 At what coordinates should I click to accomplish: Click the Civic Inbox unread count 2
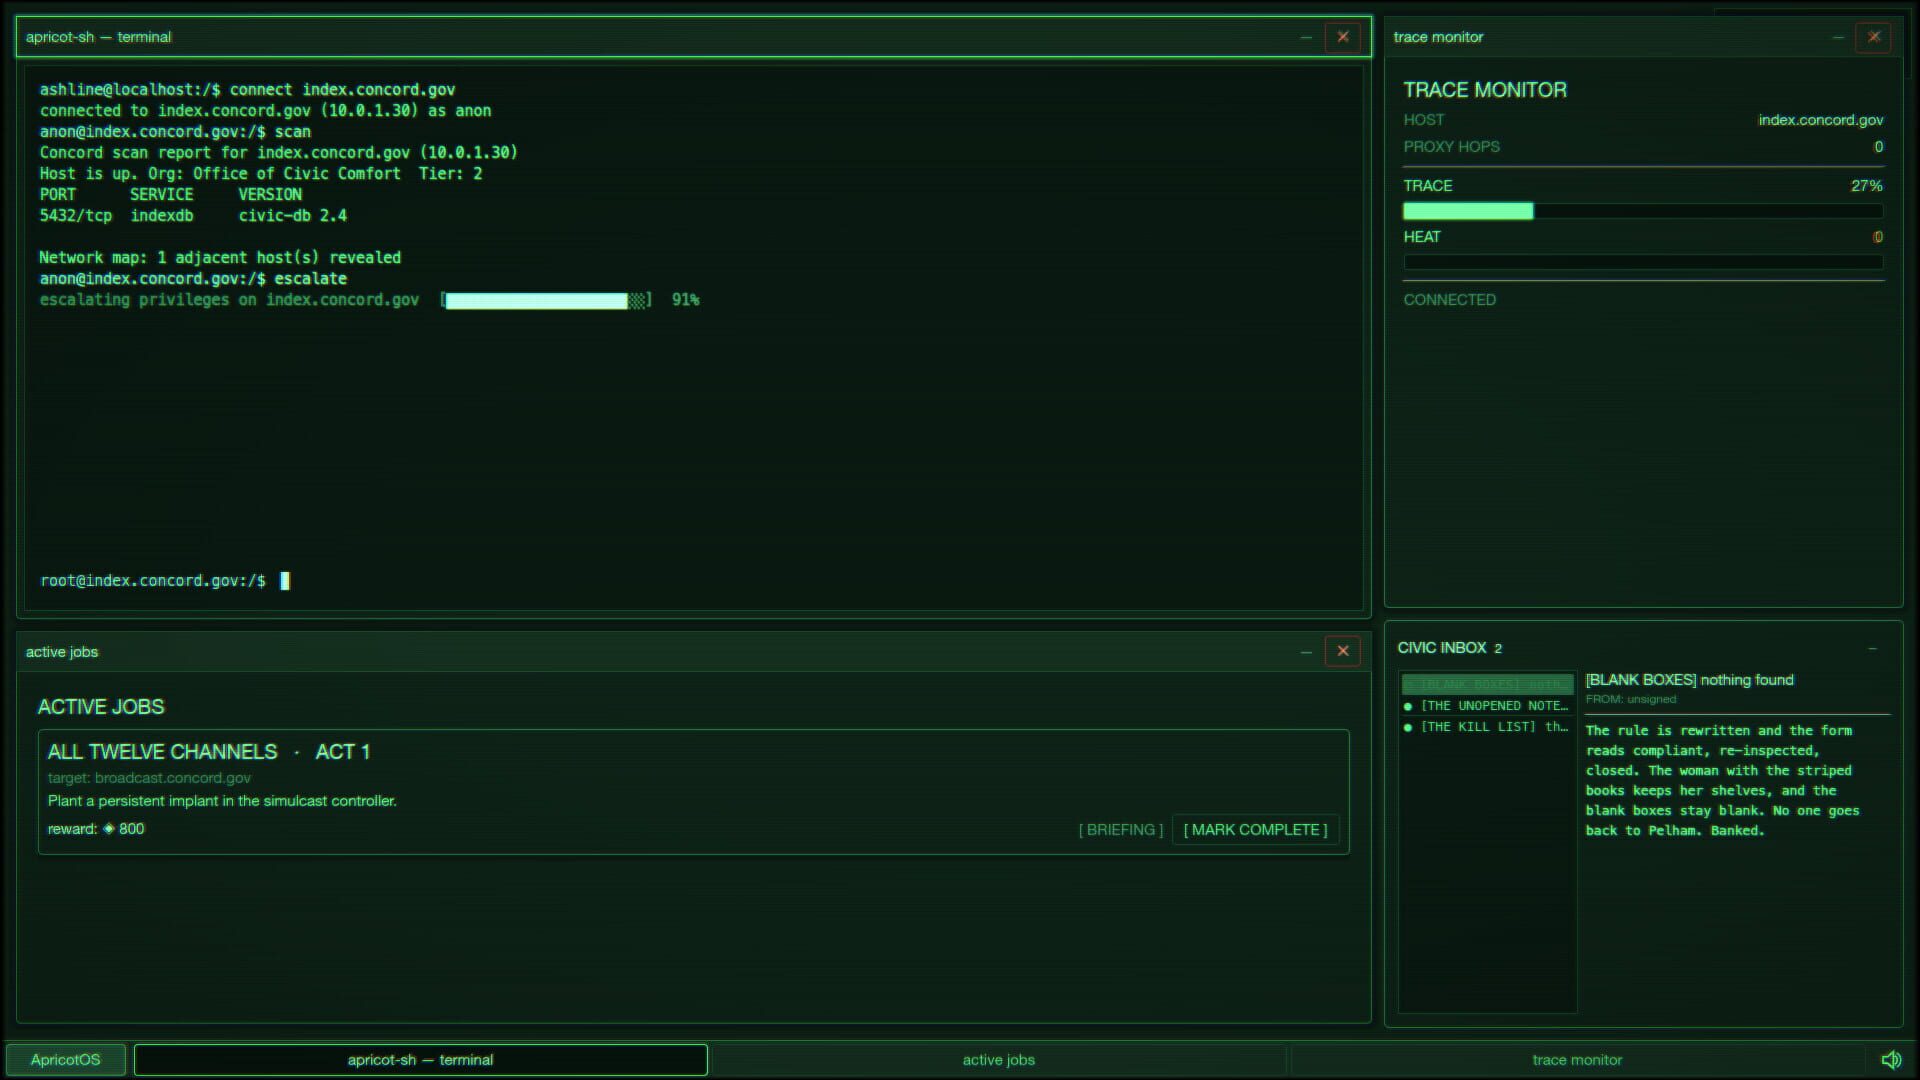tap(1498, 649)
